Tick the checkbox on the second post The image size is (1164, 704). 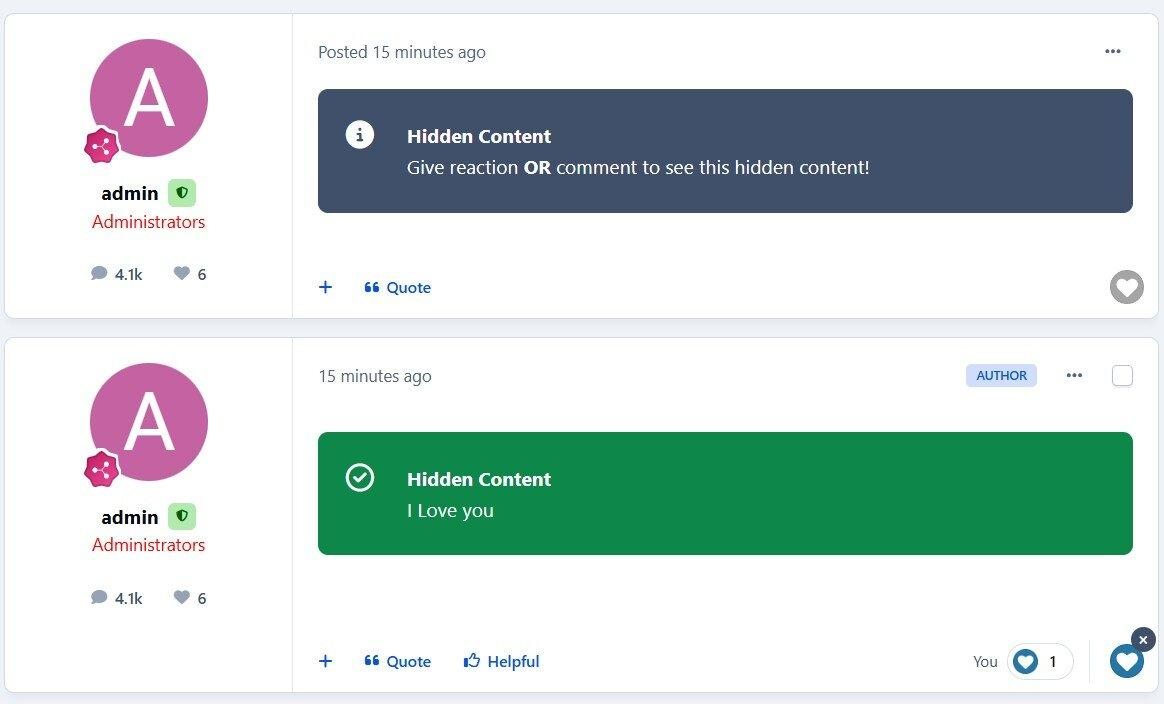tap(1123, 376)
